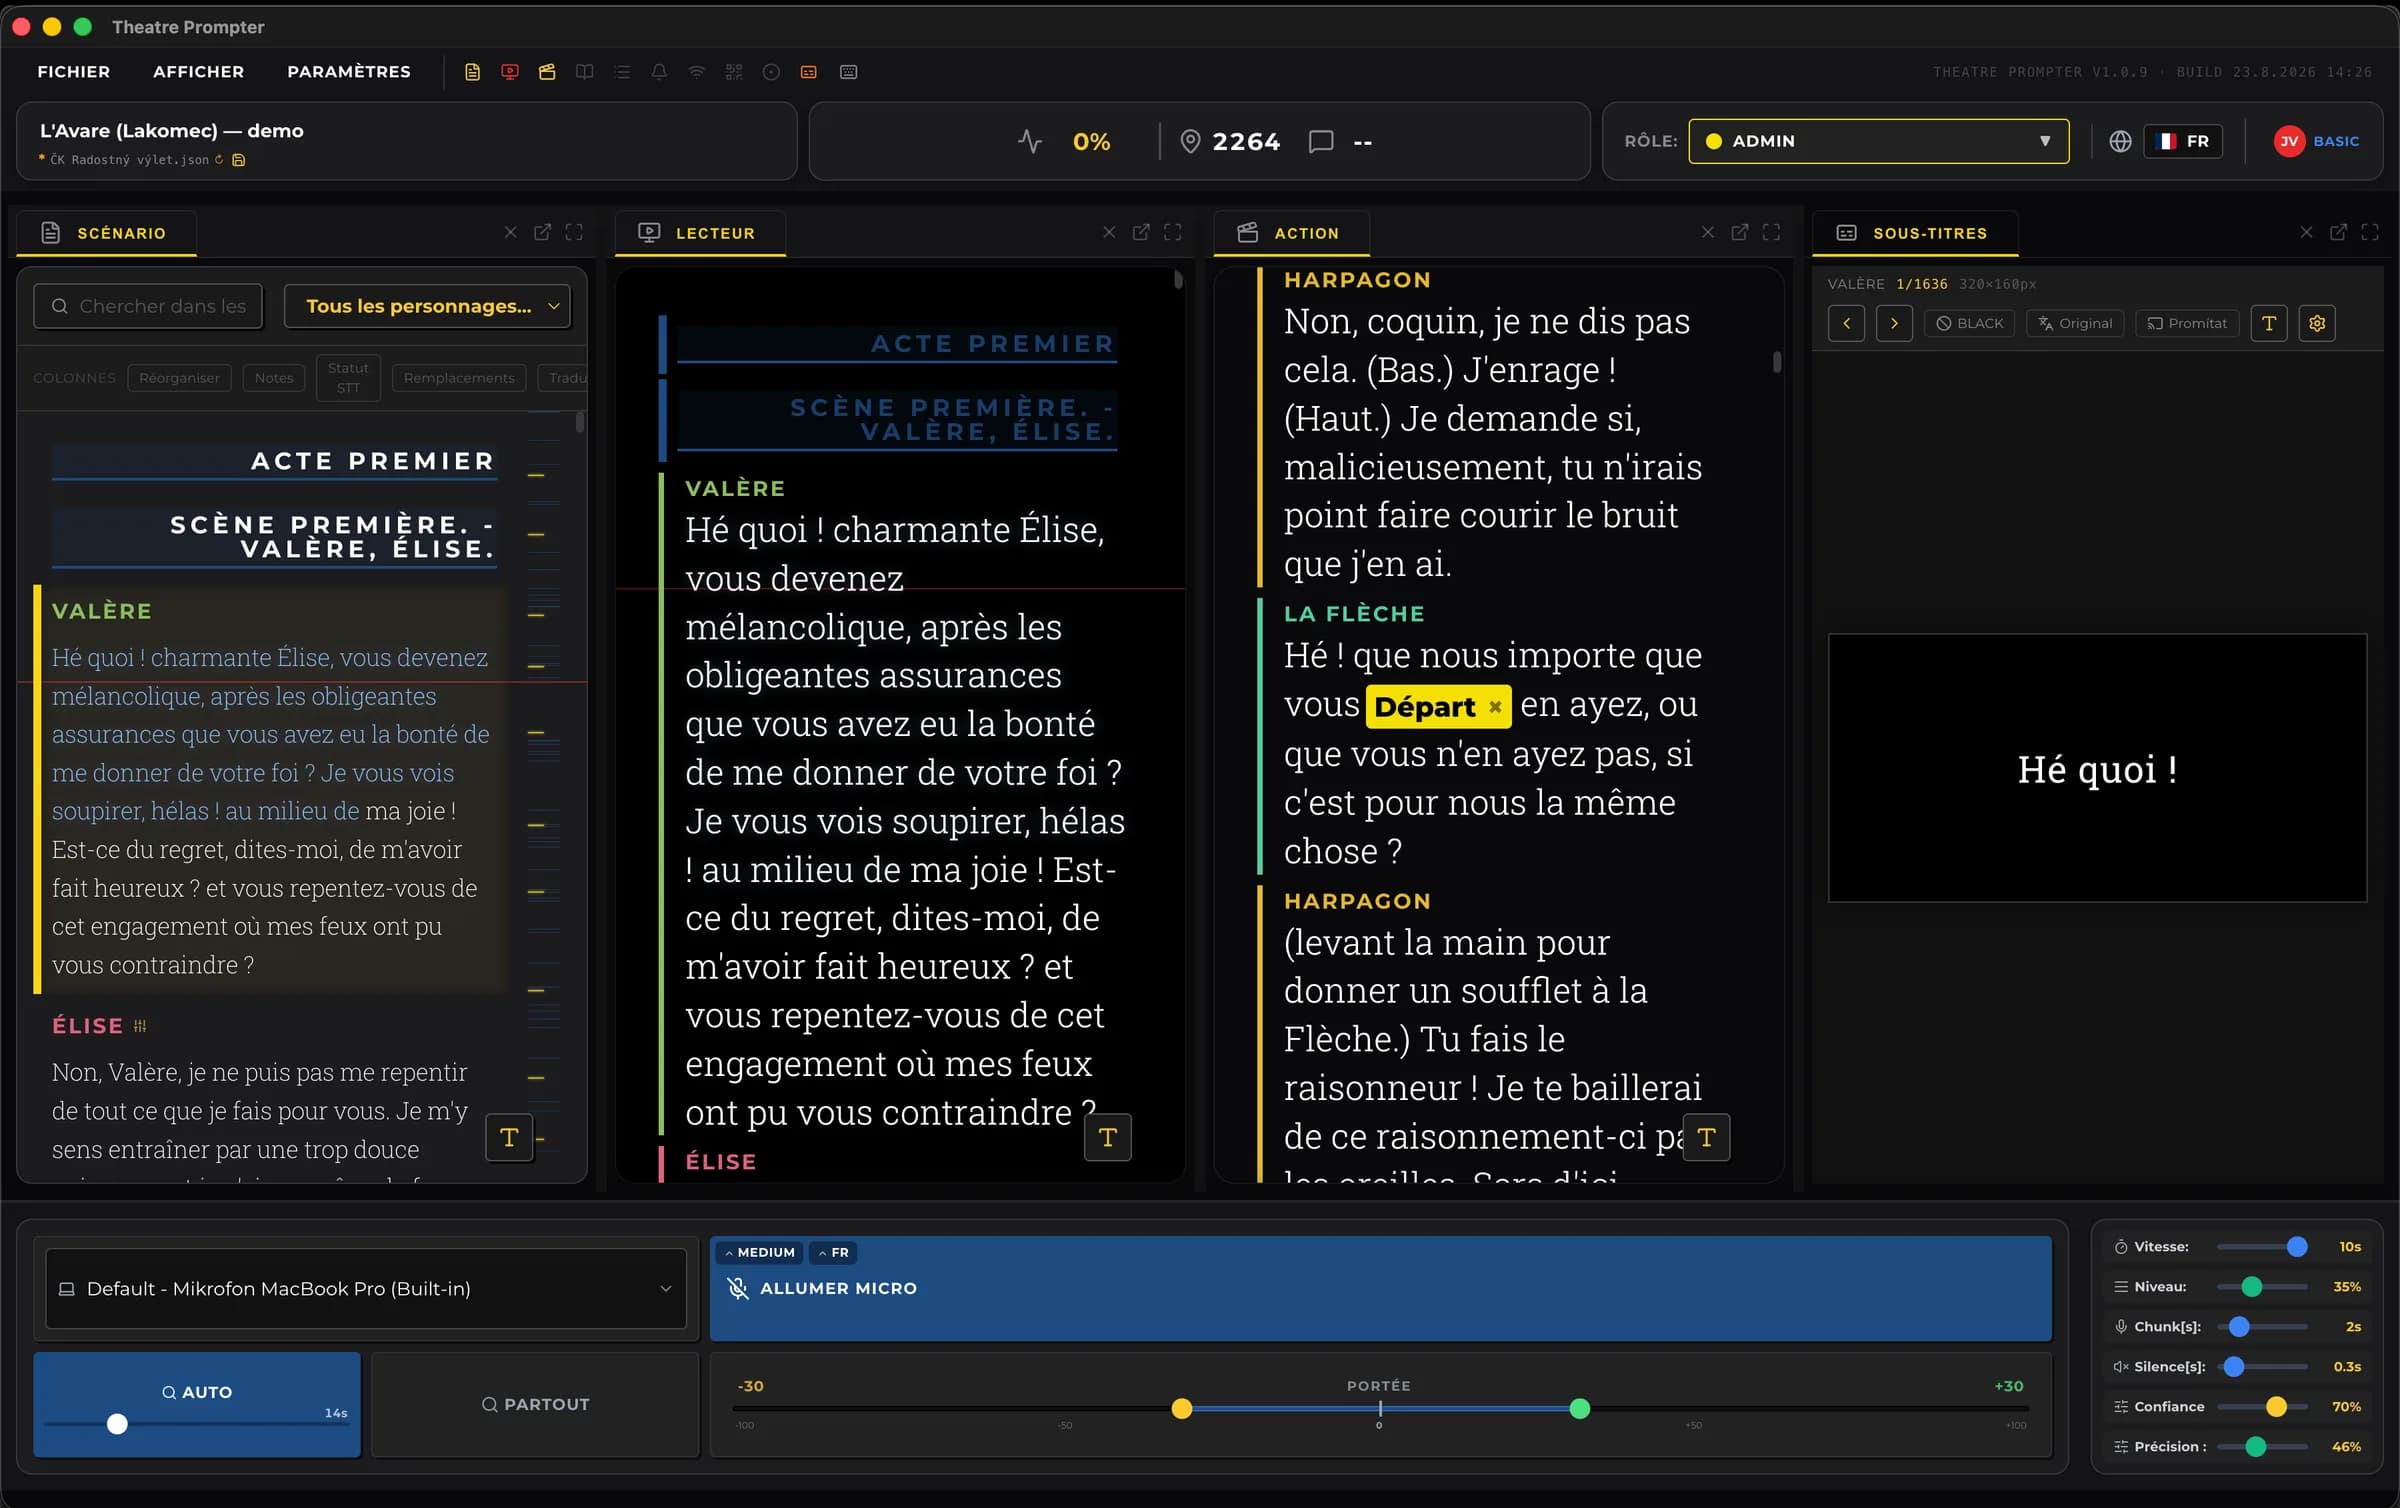Open the ADMIN role dropdown
Screen dimensions: 2400x1508
click(1878, 141)
